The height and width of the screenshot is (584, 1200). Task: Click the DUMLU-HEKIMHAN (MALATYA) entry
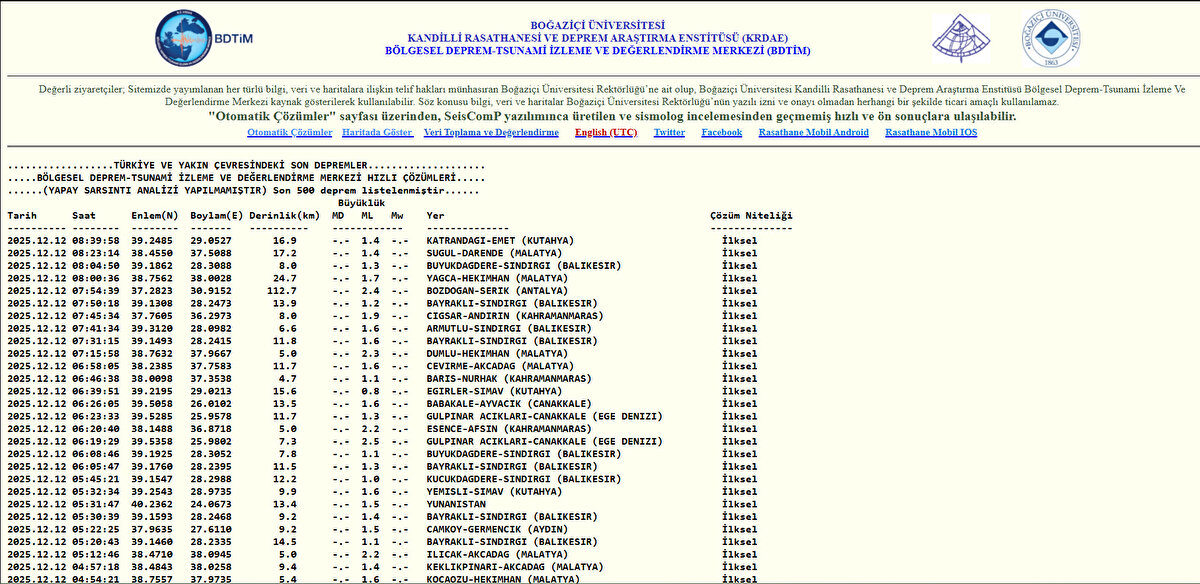pyautogui.click(x=497, y=354)
